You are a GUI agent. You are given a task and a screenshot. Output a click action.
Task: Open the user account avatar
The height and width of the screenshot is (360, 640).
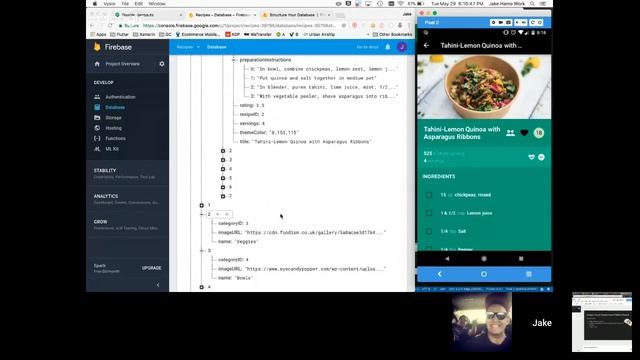pos(402,47)
